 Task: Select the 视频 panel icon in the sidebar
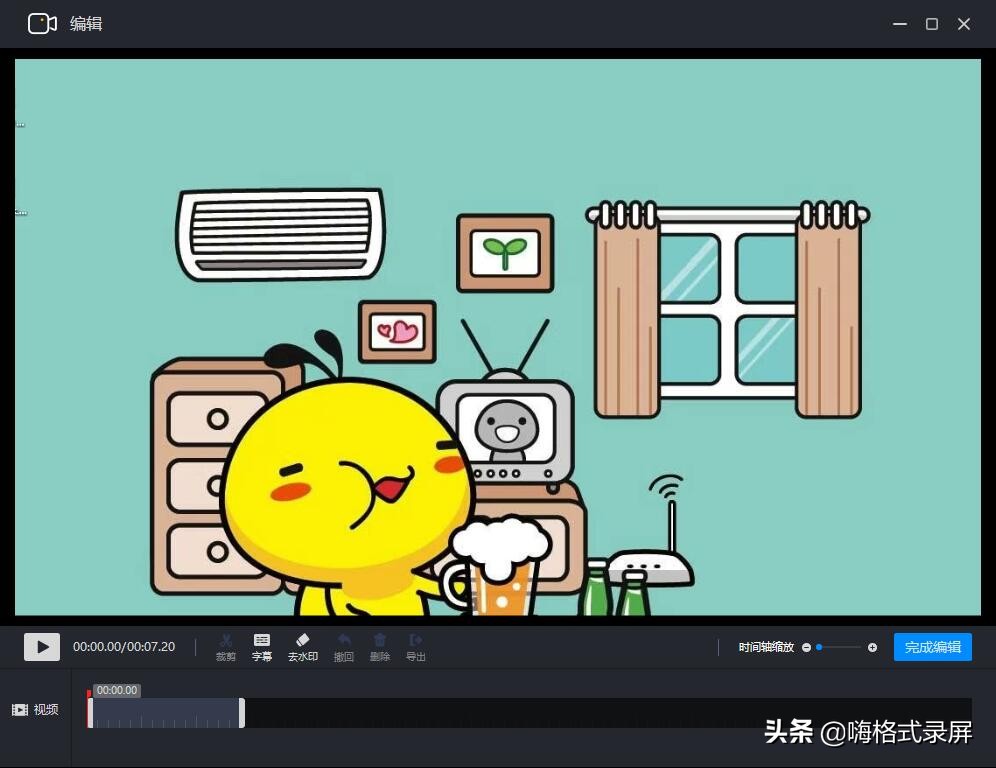[x=18, y=709]
